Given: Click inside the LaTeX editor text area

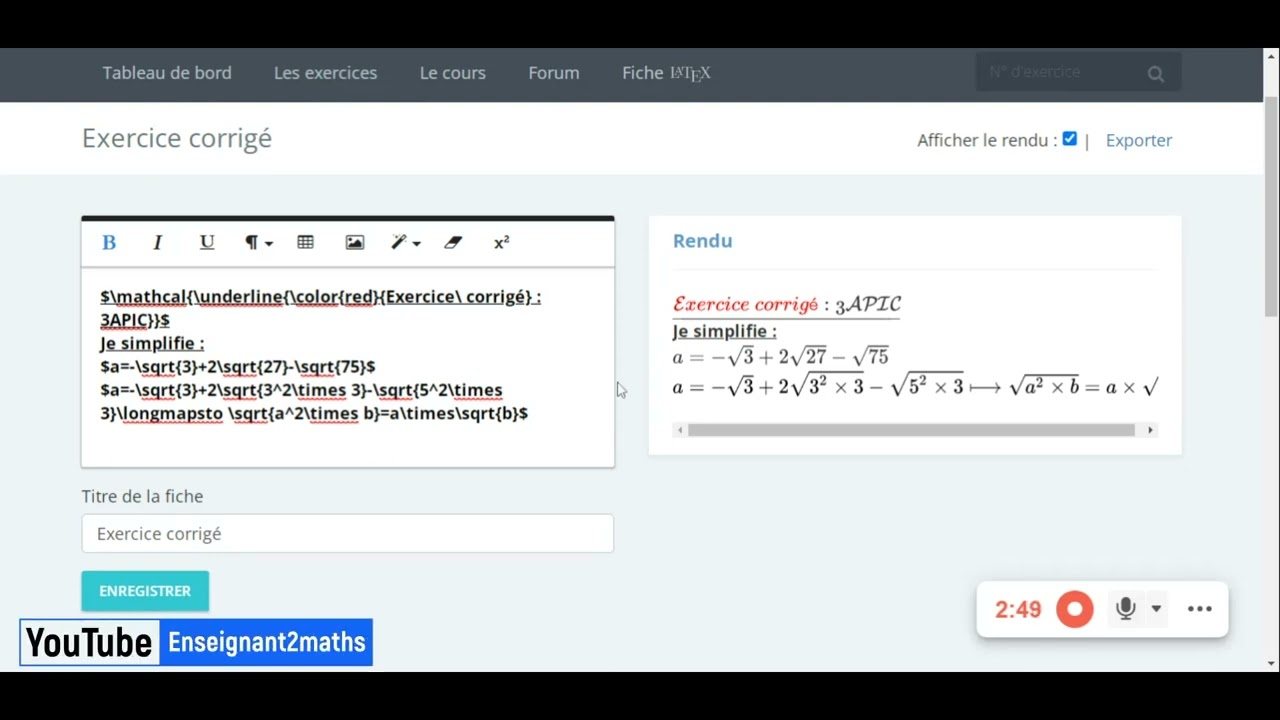Looking at the screenshot, I should coord(348,366).
